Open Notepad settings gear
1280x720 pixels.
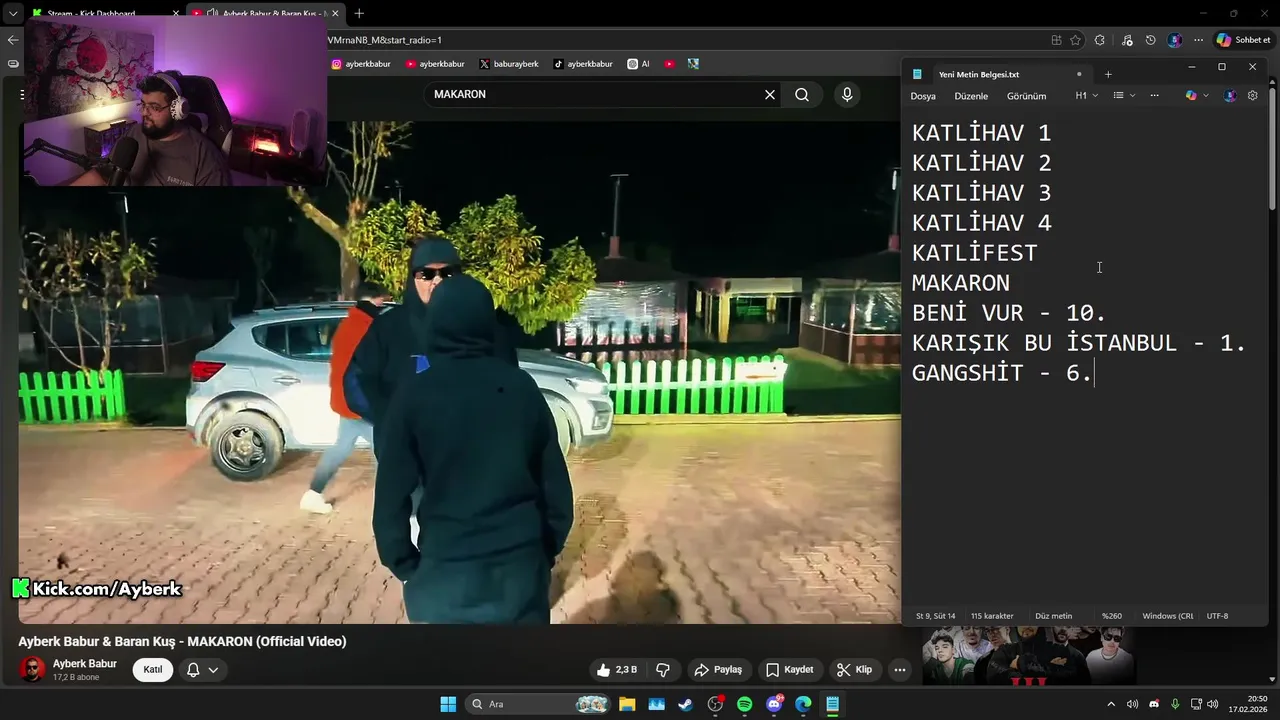(x=1252, y=96)
